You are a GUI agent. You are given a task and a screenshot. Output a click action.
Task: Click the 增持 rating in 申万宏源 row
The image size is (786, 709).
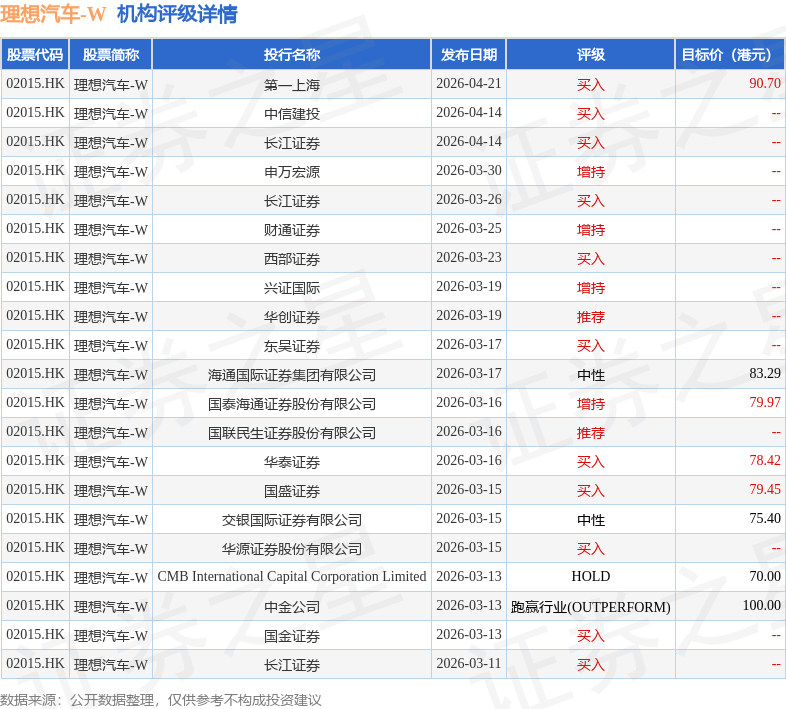coord(591,172)
